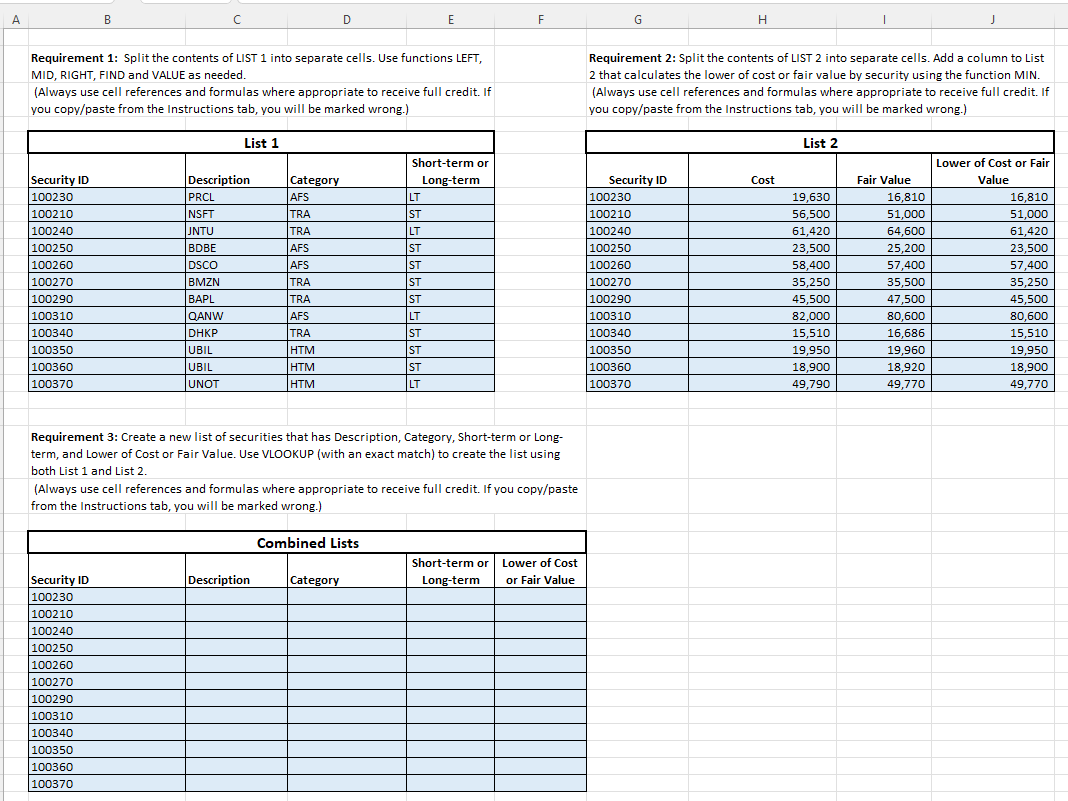1068x801 pixels.
Task: Click the Fair Value header in List 2
Action: 883,180
